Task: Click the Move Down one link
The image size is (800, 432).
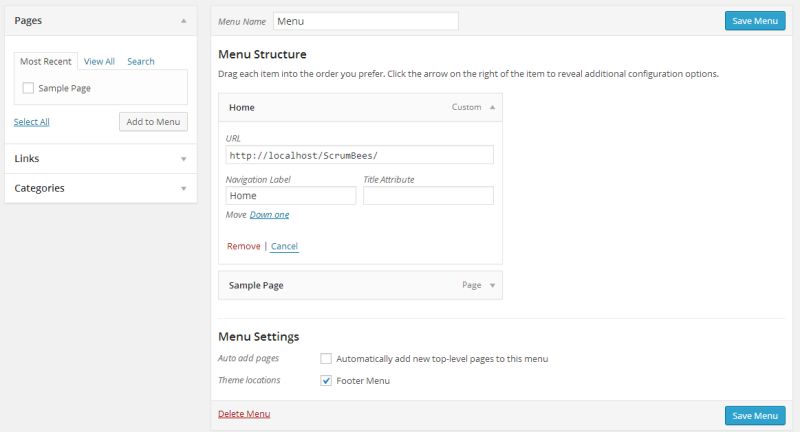Action: point(269,215)
